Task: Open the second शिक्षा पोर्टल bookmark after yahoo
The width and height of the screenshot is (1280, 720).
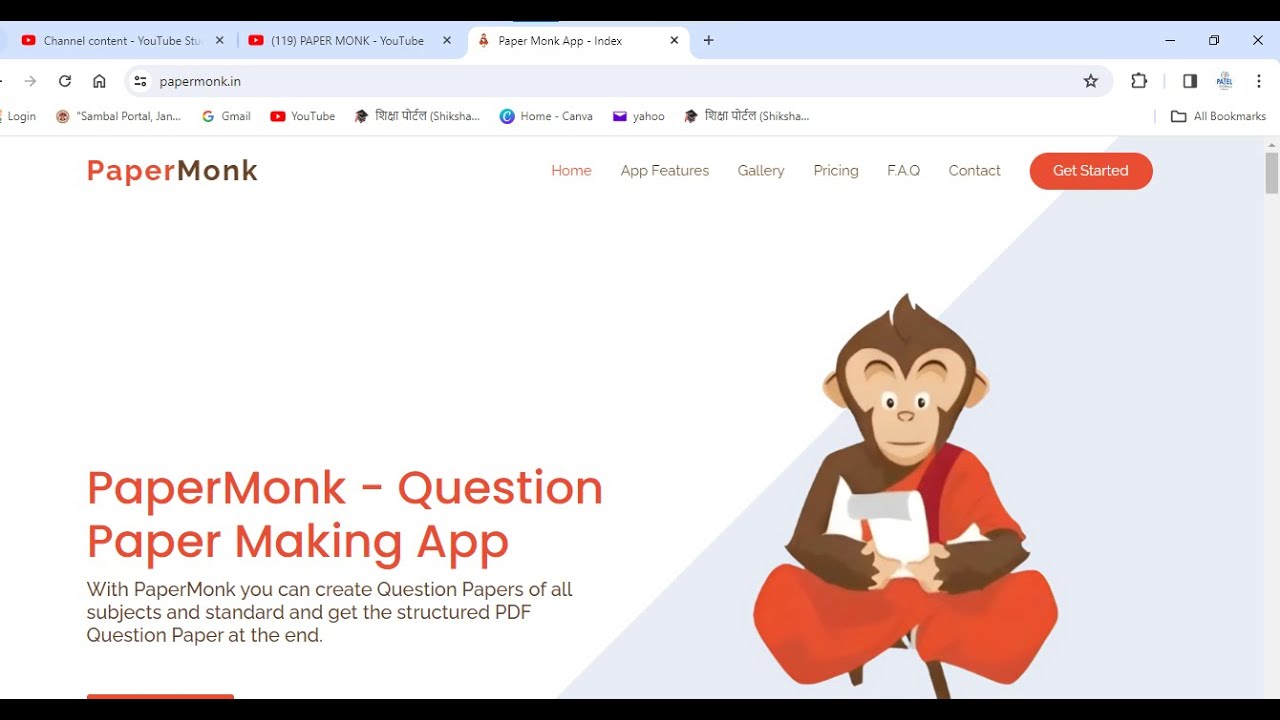Action: (746, 116)
